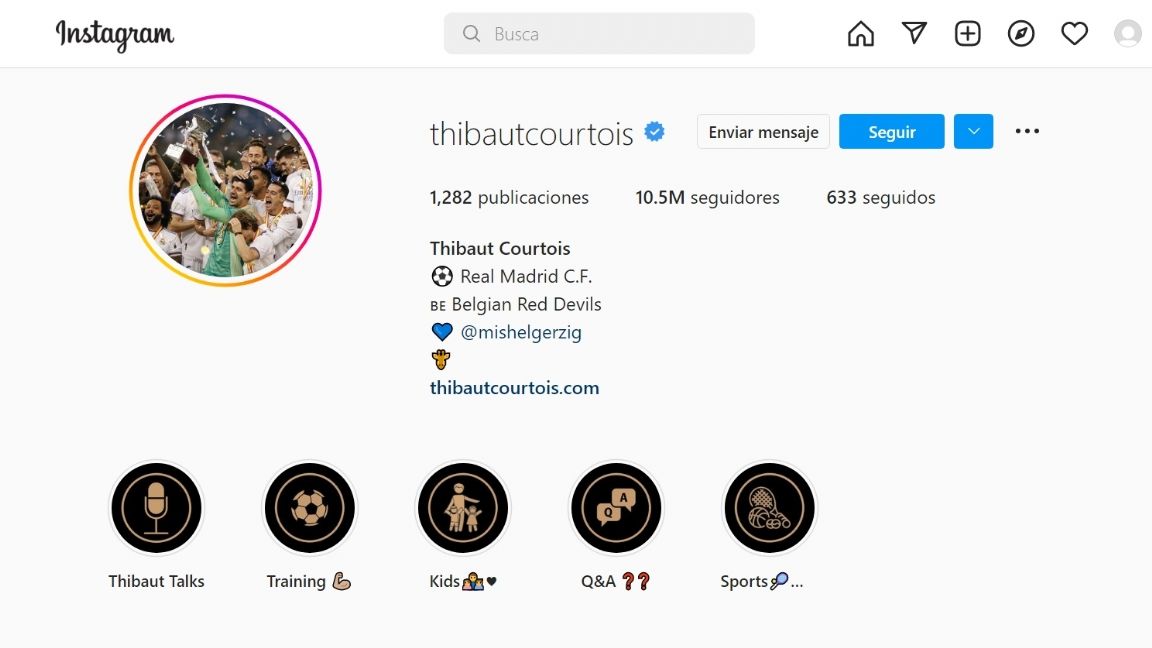Open activity heart icon
Viewport: 1152px width, 648px height.
point(1074,34)
